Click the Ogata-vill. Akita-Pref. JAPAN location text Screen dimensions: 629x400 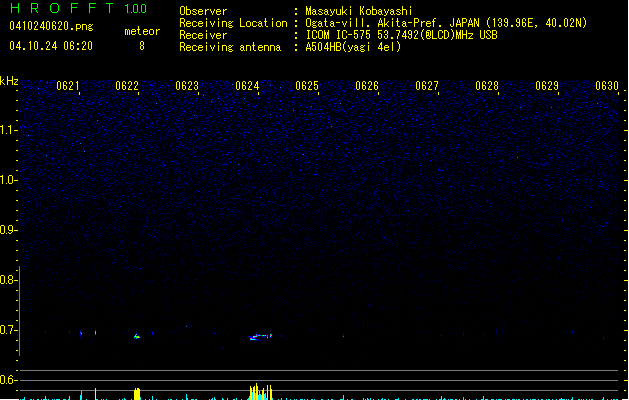tap(446, 23)
